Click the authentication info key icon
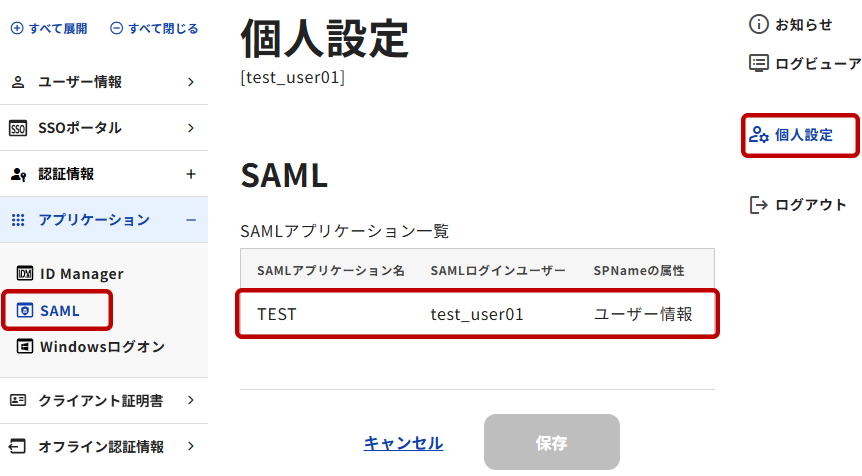The height and width of the screenshot is (476, 862). 18,174
